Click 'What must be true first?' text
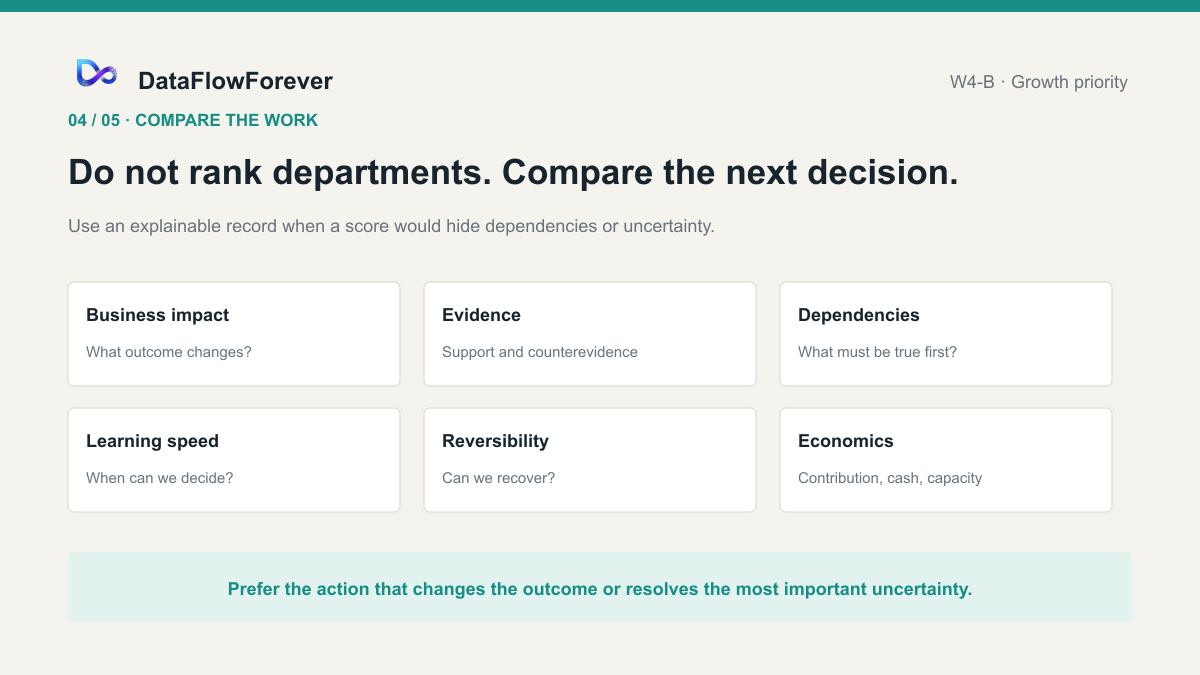The width and height of the screenshot is (1200, 675). 877,352
